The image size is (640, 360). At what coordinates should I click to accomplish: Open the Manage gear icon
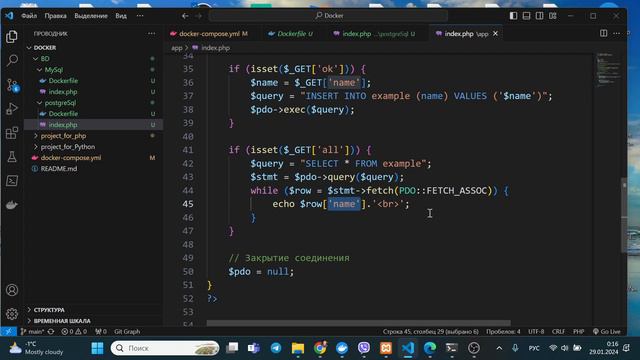12,314
